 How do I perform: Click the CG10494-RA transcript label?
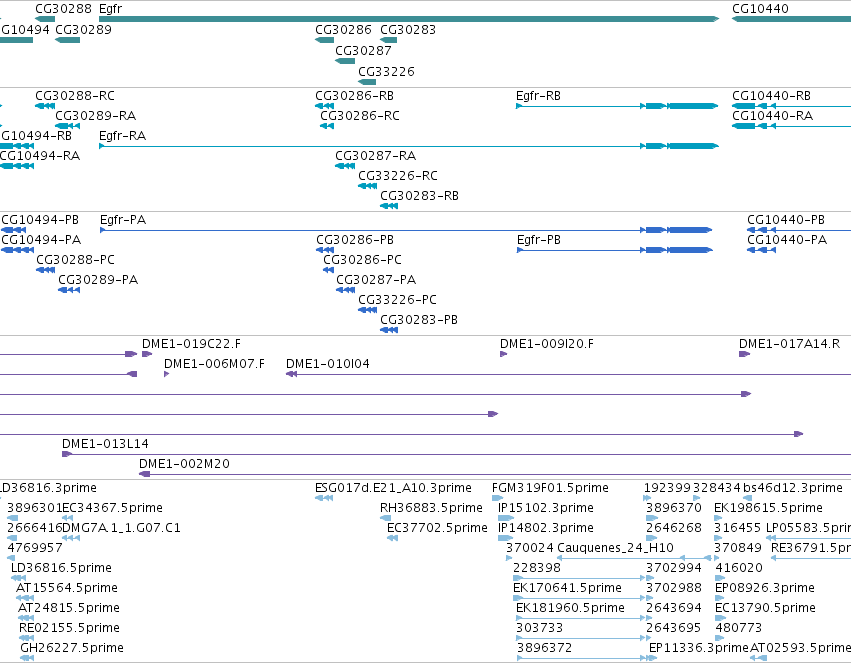click(40, 156)
